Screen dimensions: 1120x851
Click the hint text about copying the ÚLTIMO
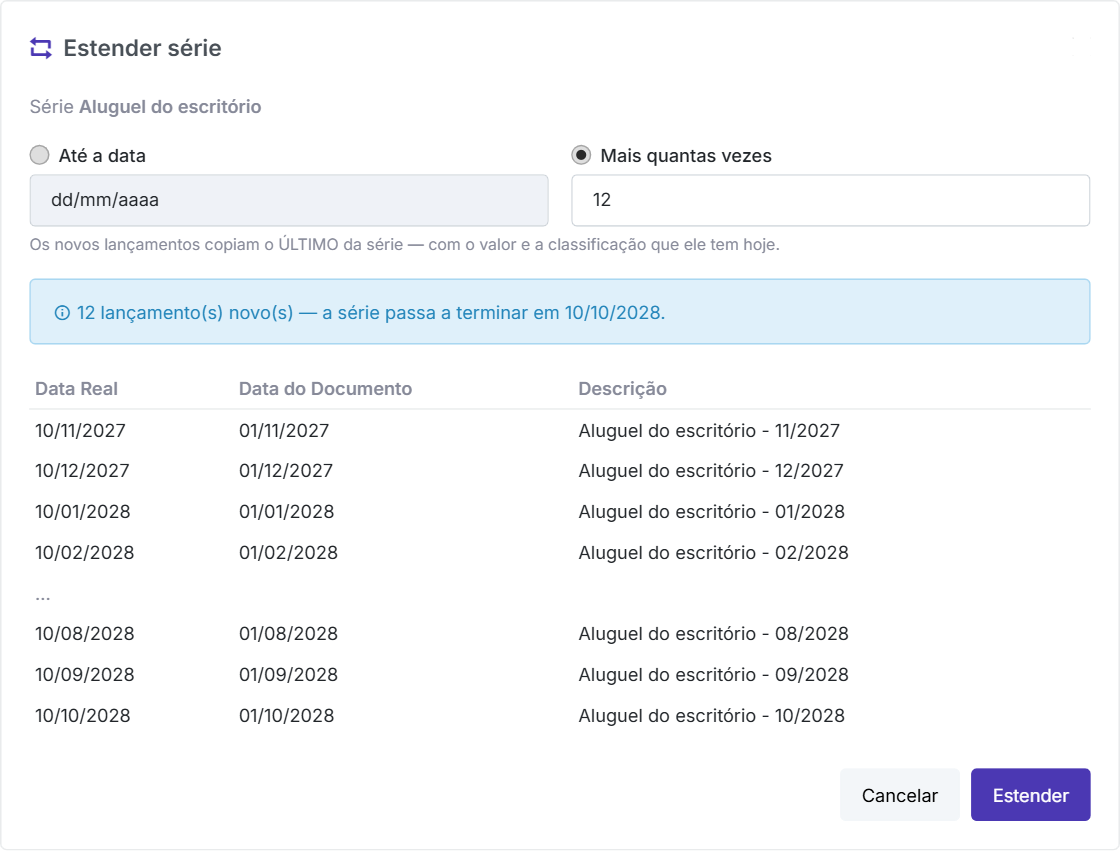(x=404, y=244)
